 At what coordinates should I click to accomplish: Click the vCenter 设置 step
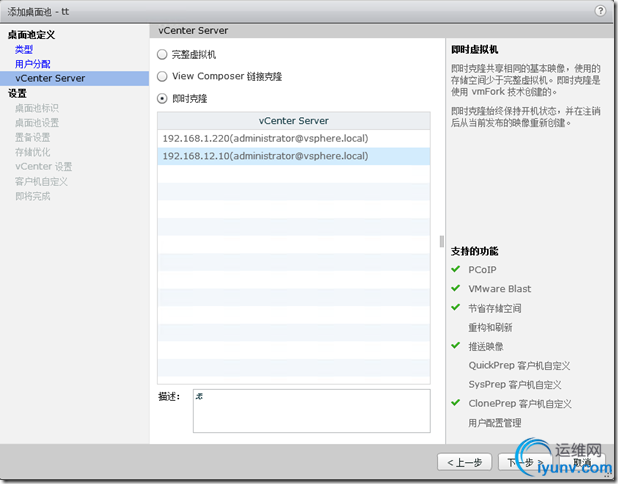43,167
